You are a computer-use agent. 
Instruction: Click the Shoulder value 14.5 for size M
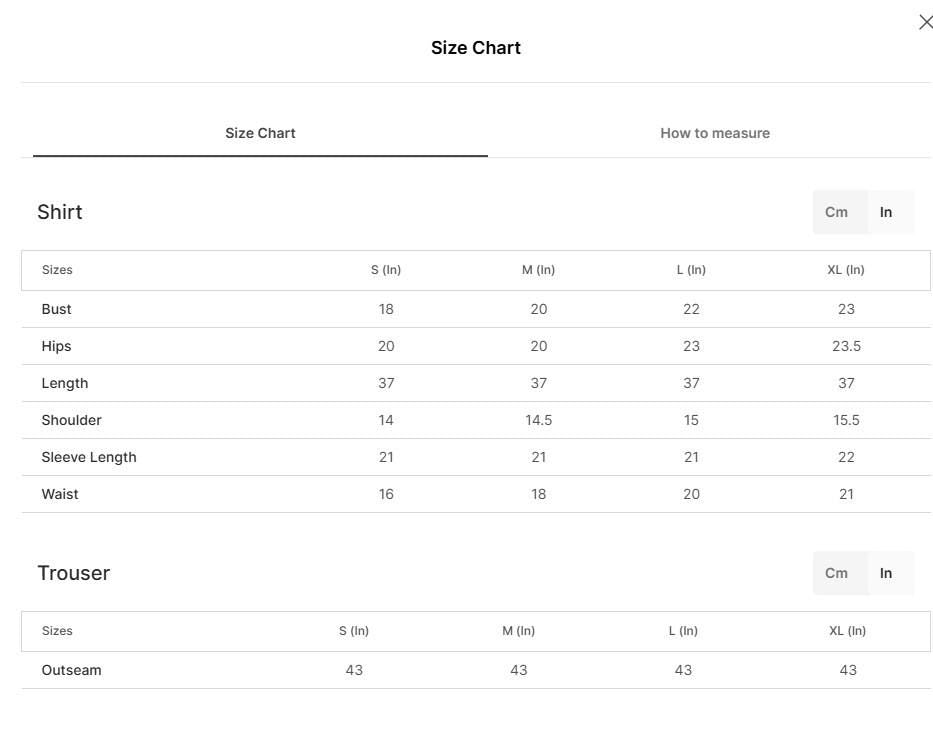tap(538, 420)
